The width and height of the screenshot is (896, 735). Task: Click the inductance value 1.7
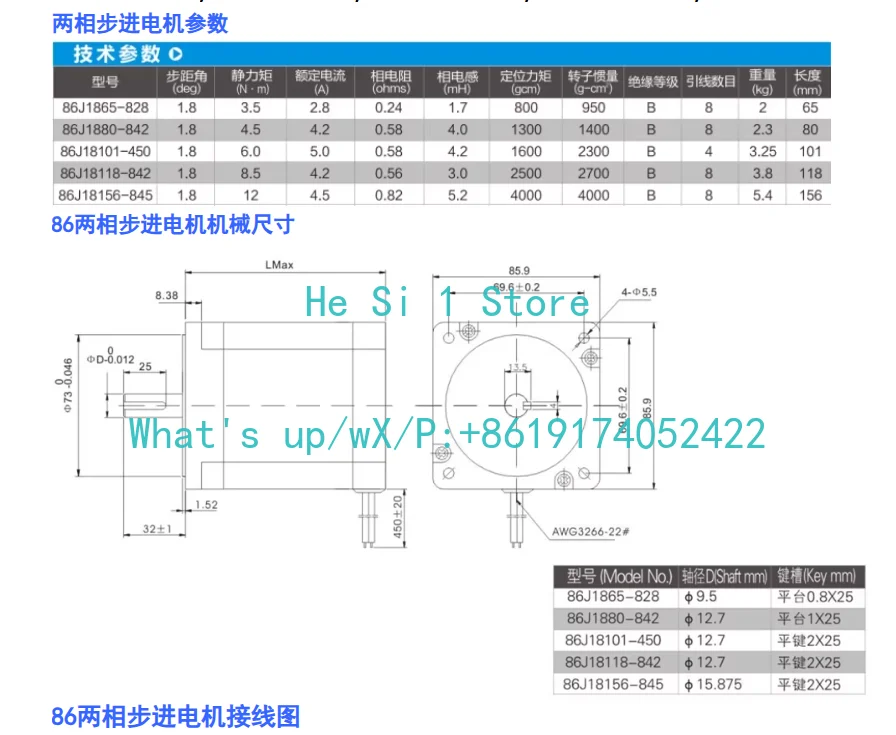point(457,108)
